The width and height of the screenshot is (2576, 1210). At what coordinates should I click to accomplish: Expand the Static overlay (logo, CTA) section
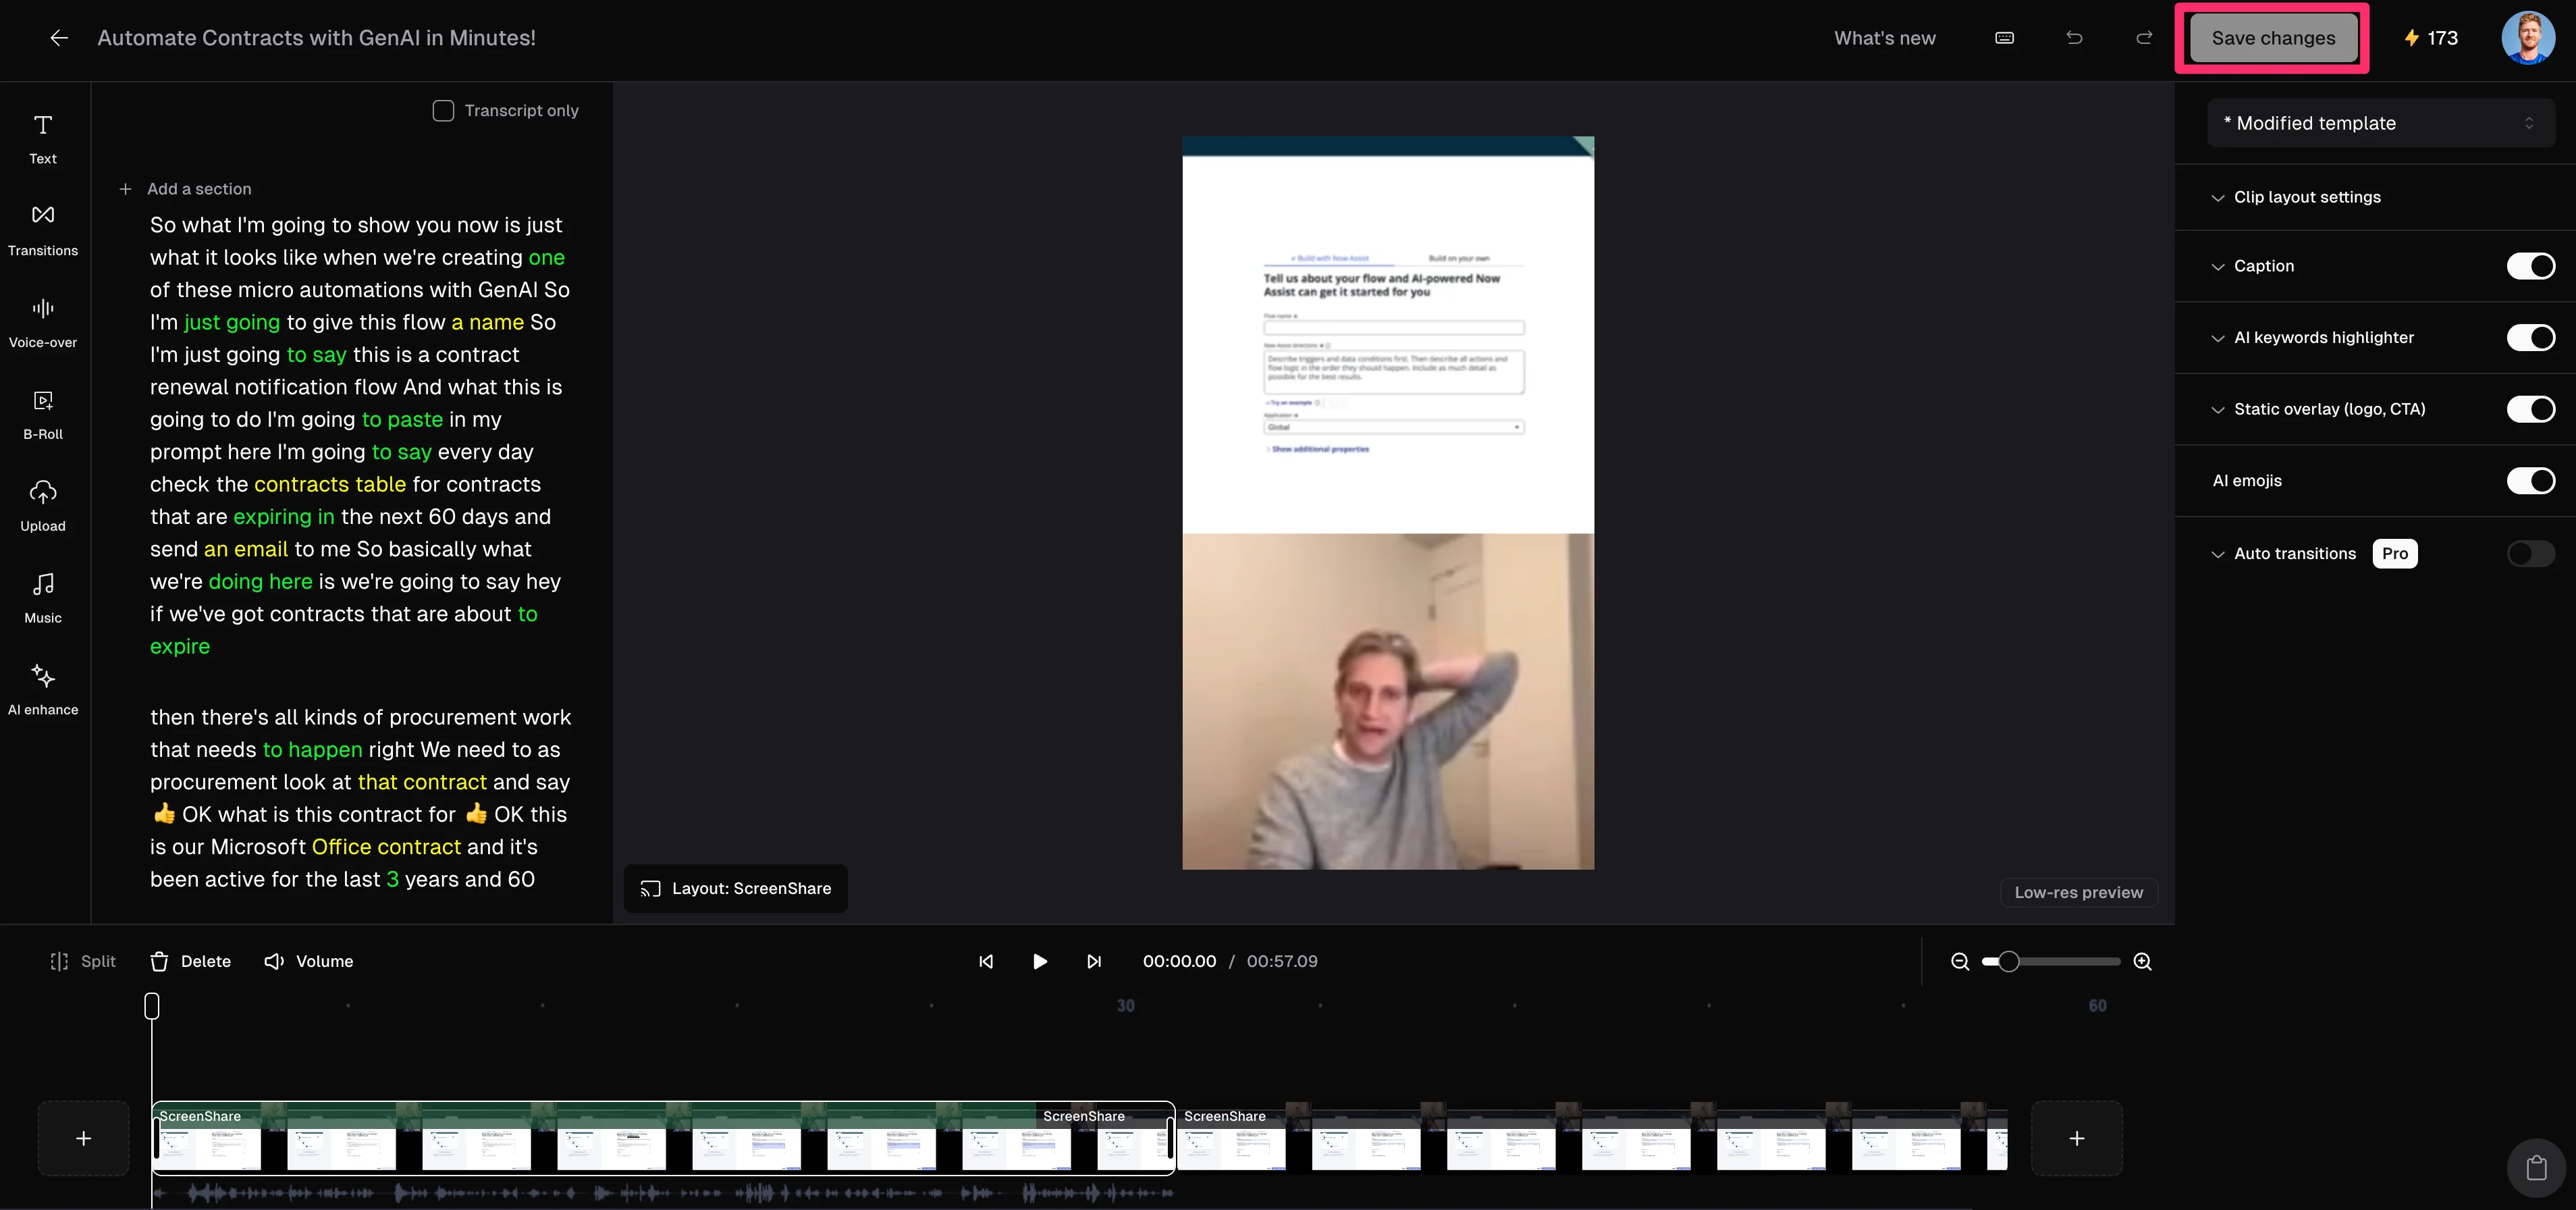pyautogui.click(x=2328, y=409)
